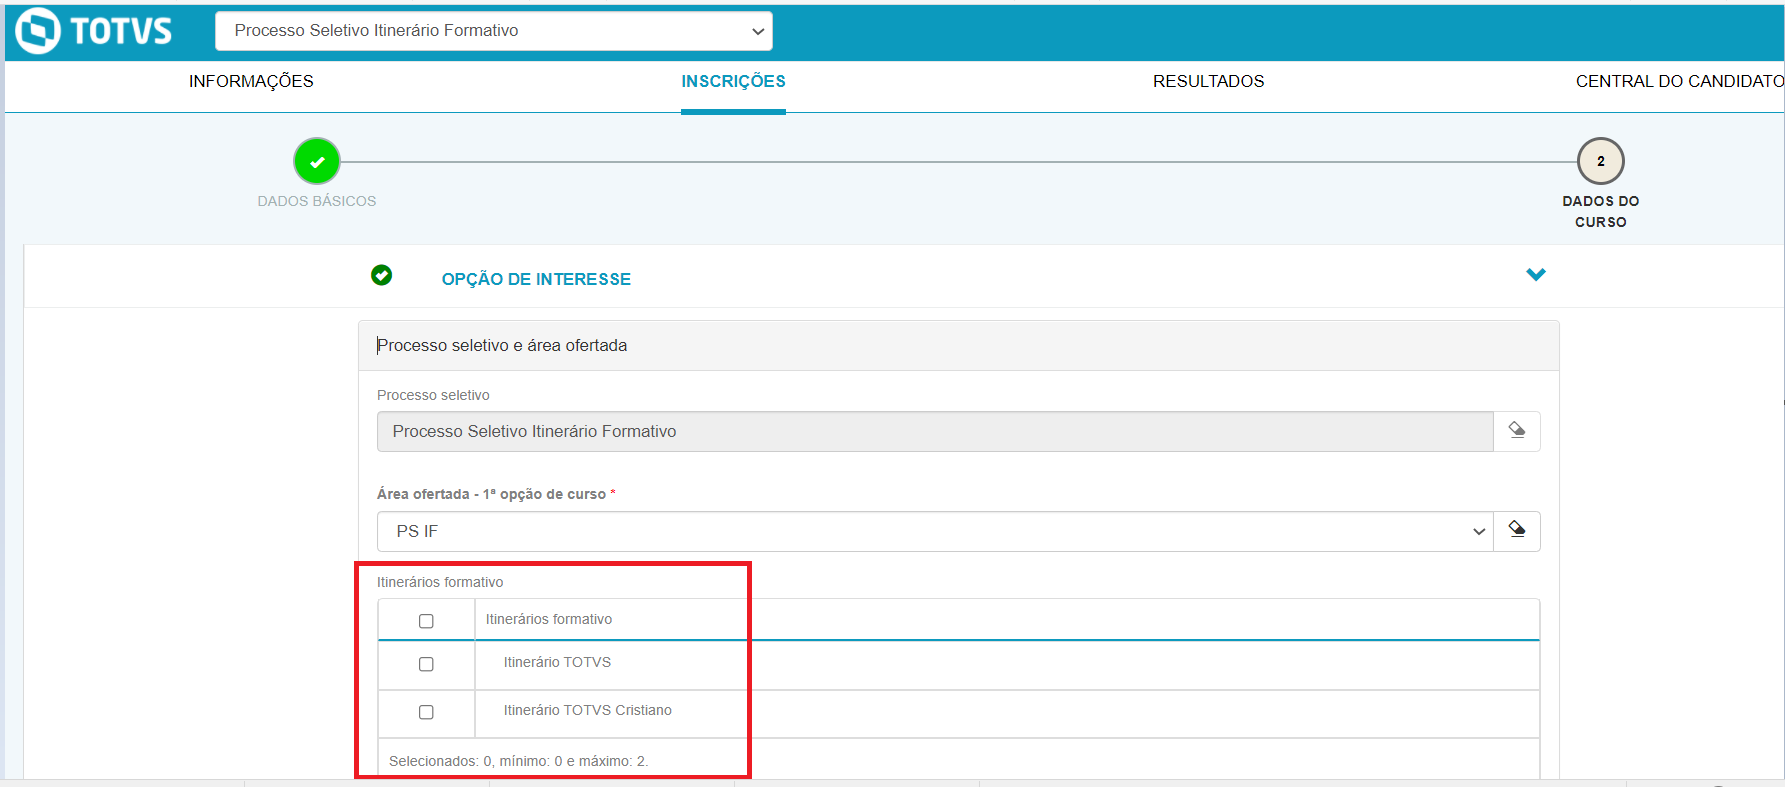Clear the Processo seletivo field with eraser icon
The width and height of the screenshot is (1785, 787).
point(1517,431)
